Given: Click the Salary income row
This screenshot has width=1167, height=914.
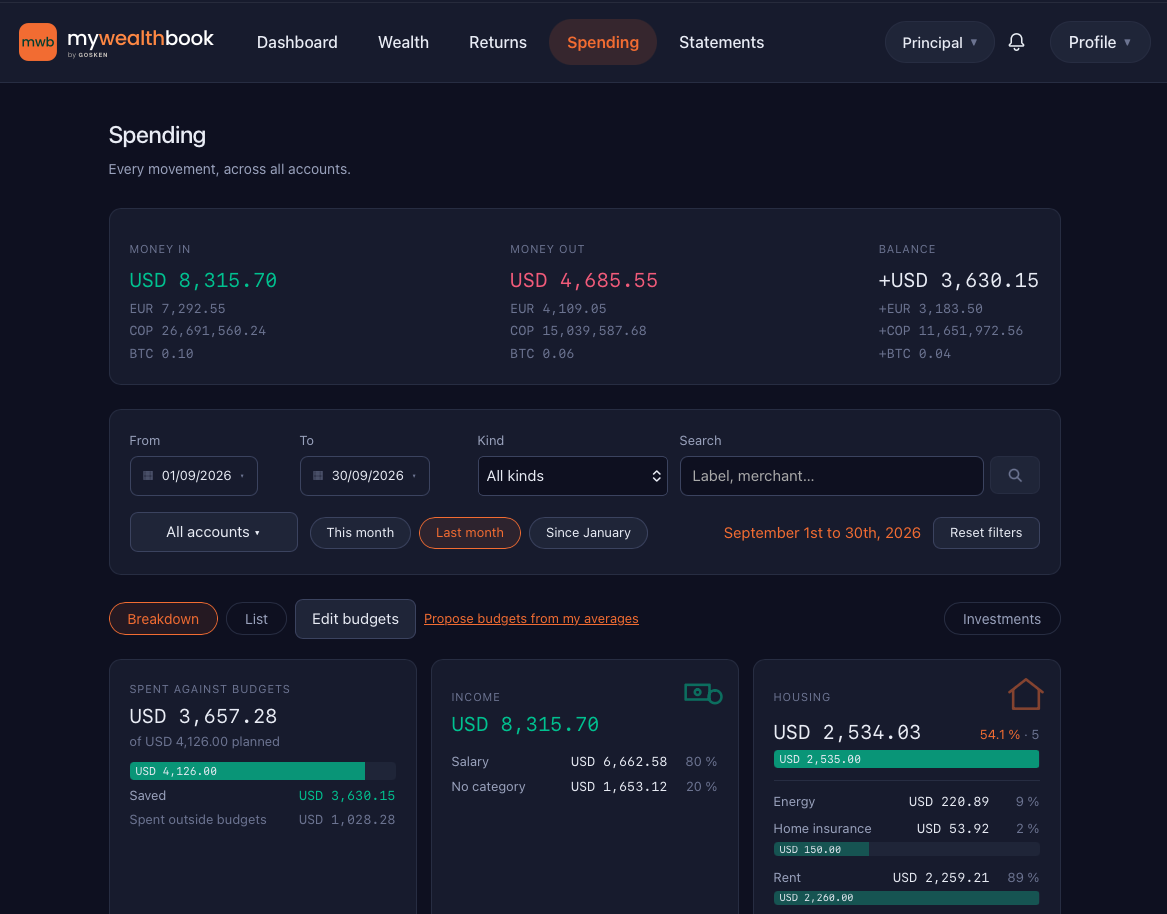Looking at the screenshot, I should pos(584,761).
